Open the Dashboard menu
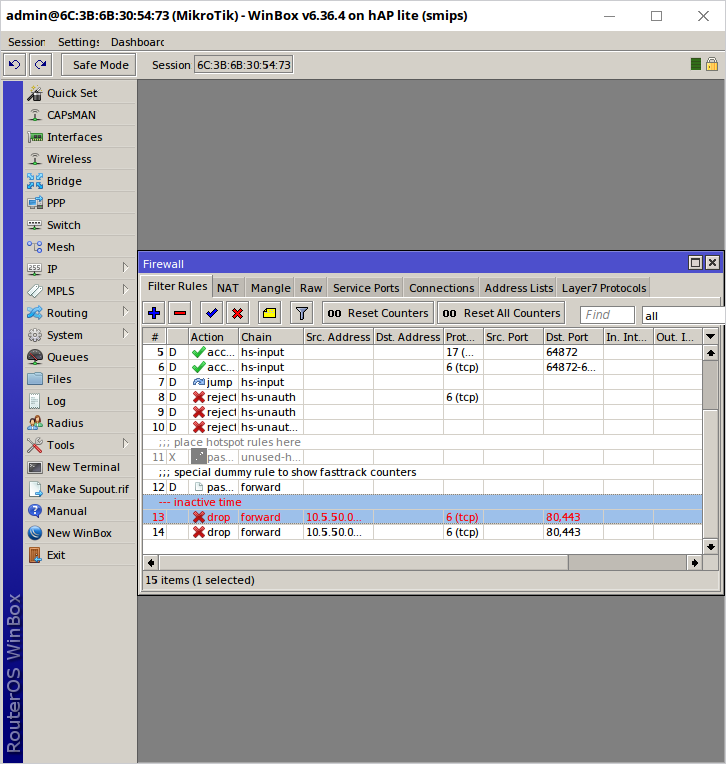 (x=137, y=42)
